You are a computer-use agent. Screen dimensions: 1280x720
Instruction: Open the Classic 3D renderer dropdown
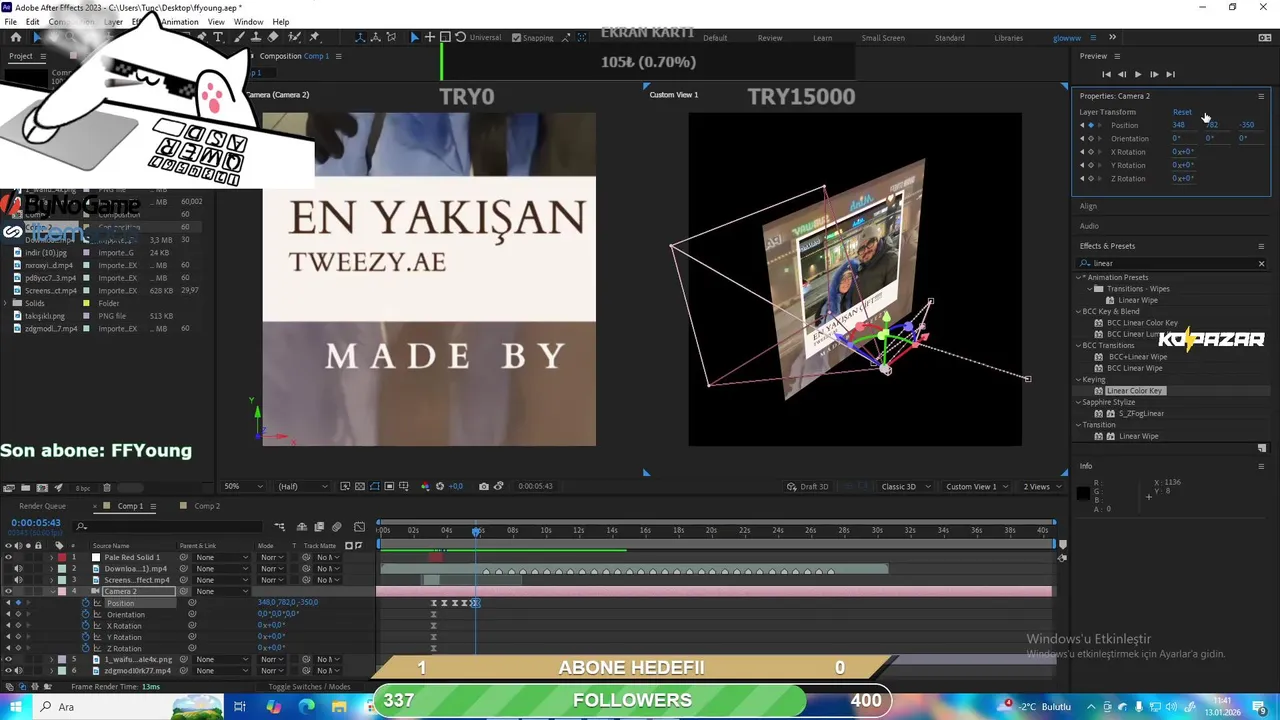pyautogui.click(x=905, y=486)
